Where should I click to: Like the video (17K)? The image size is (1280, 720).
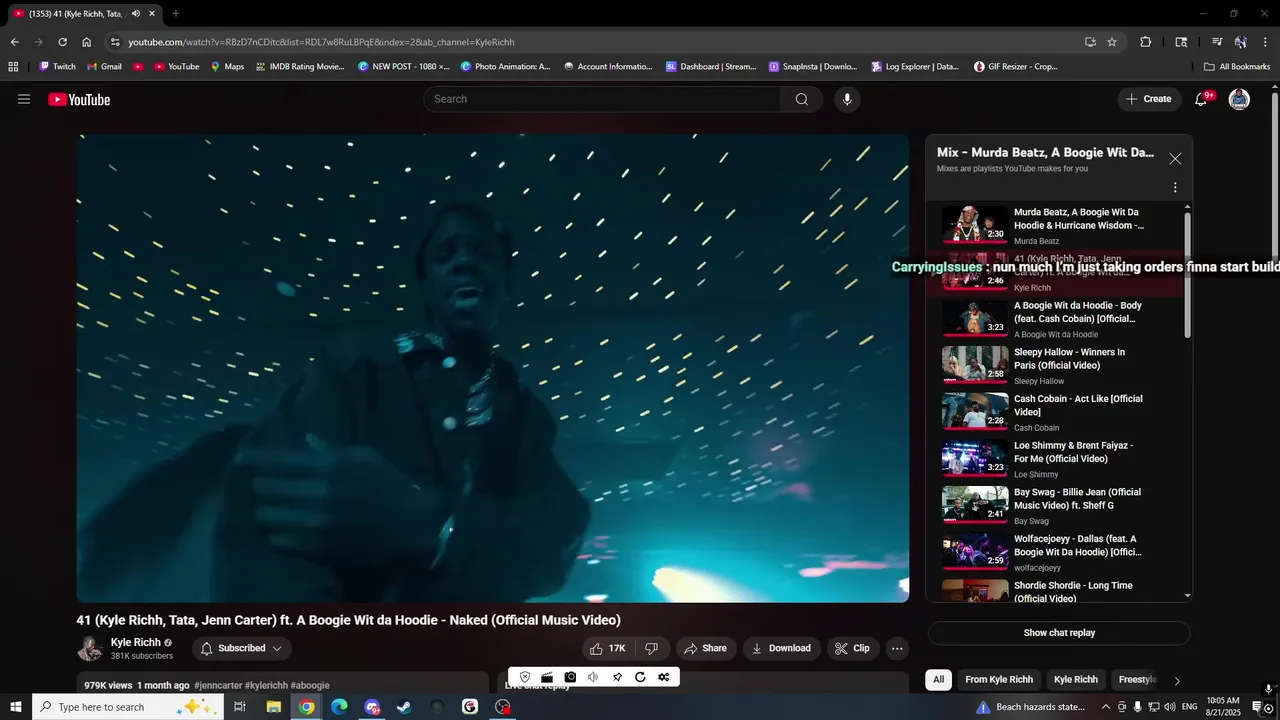[x=609, y=648]
